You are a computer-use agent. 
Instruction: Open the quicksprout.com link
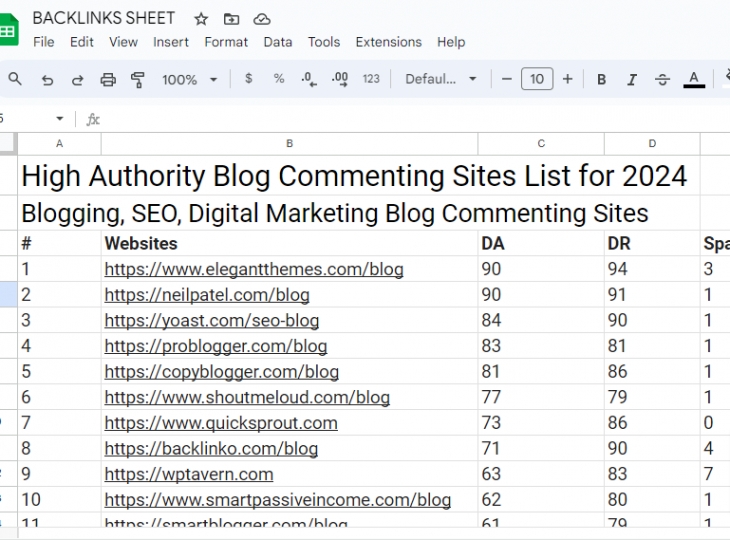[221, 423]
